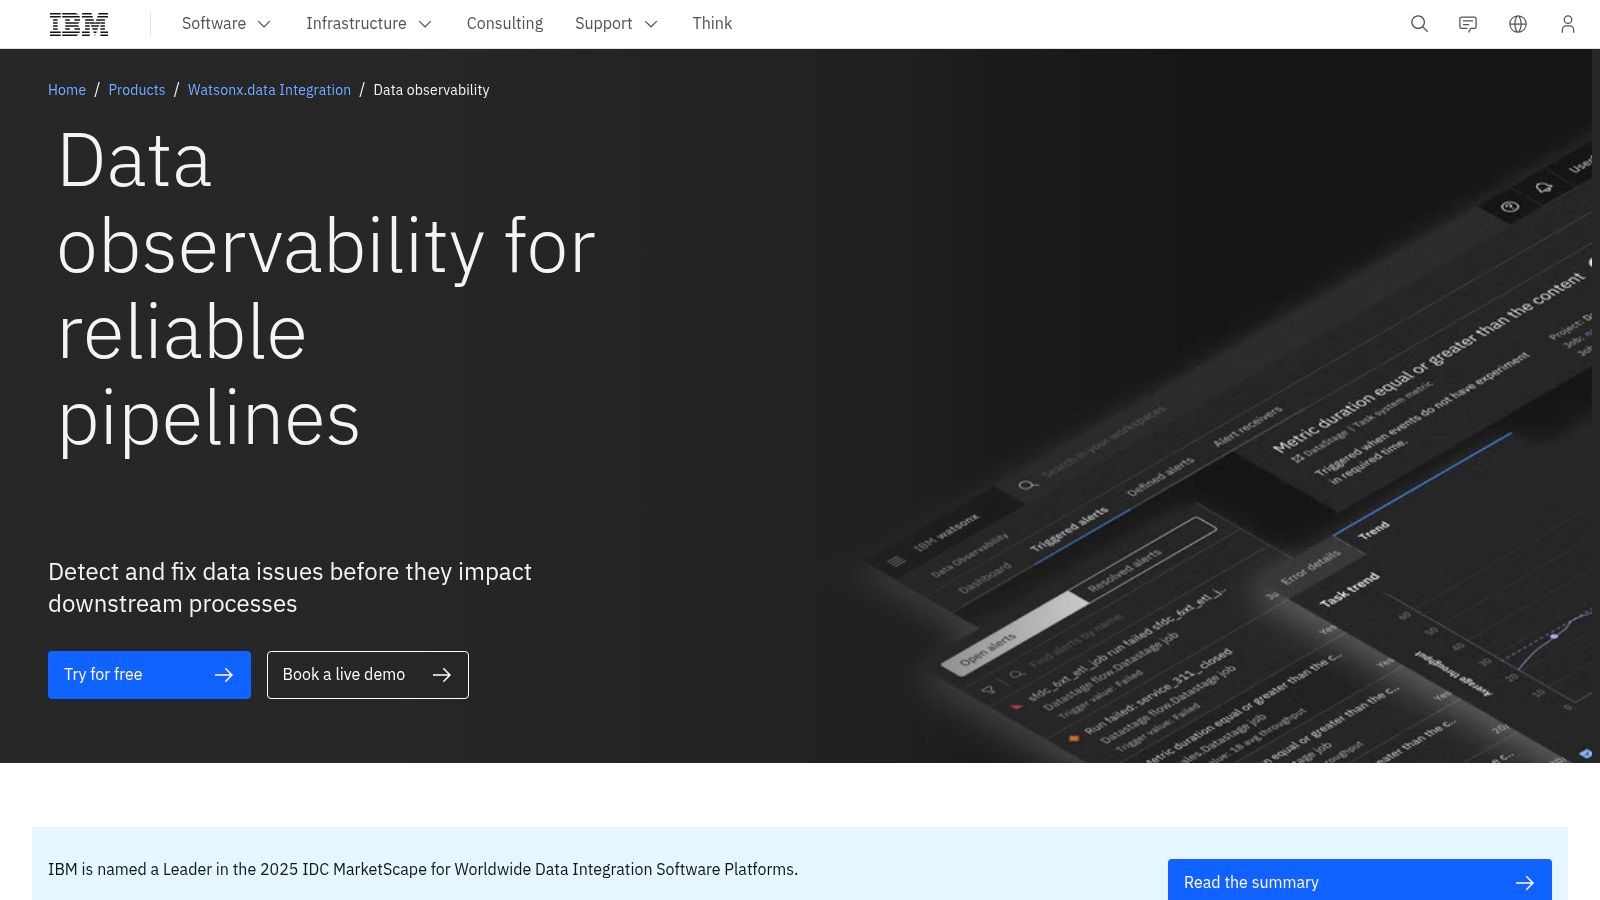This screenshot has height=900, width=1600.
Task: Click the IDC MarketScape Leader announcement text
Action: [x=423, y=869]
